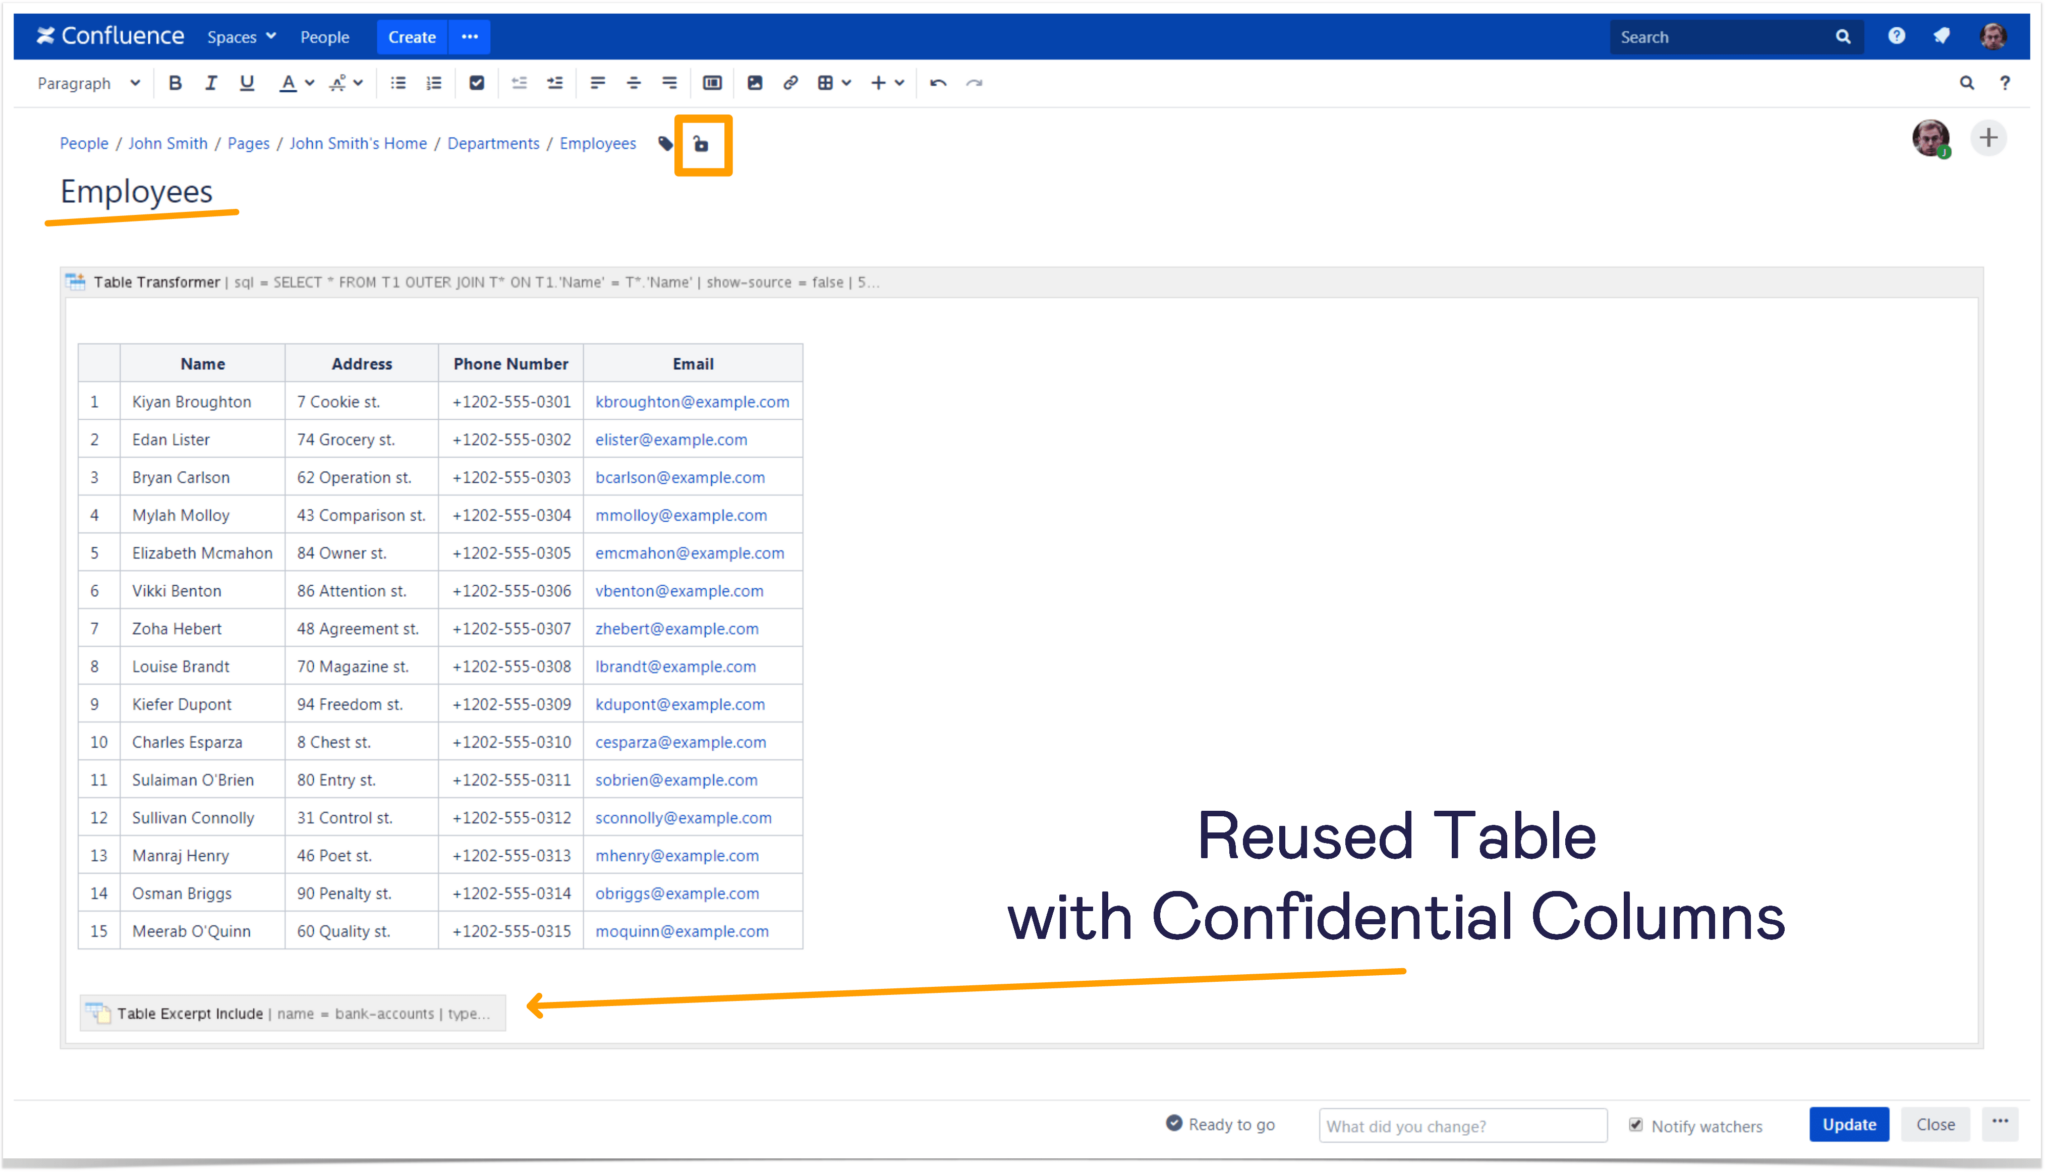Click the italic formatting icon
Viewport: 2048px width, 1173px height.
(x=207, y=83)
